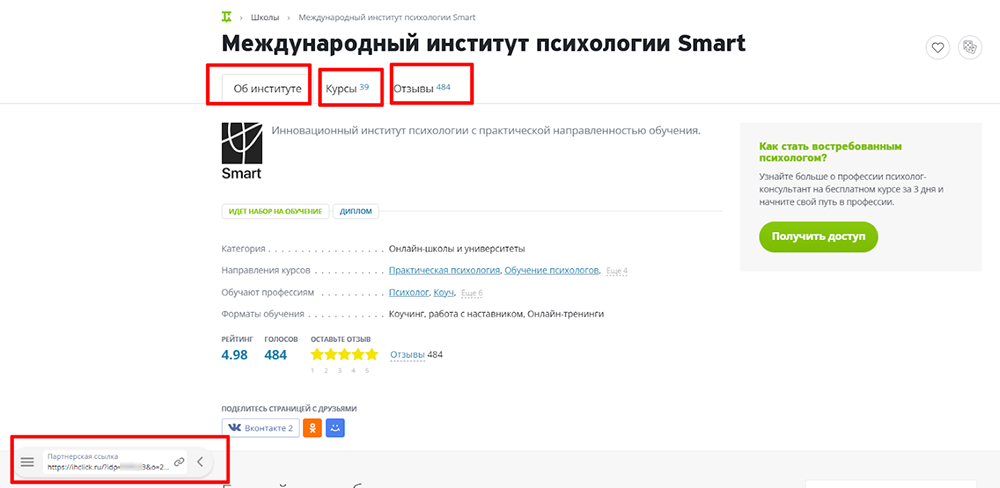Click the 484 votes count under Голосов
This screenshot has width=1000, height=488.
276,355
